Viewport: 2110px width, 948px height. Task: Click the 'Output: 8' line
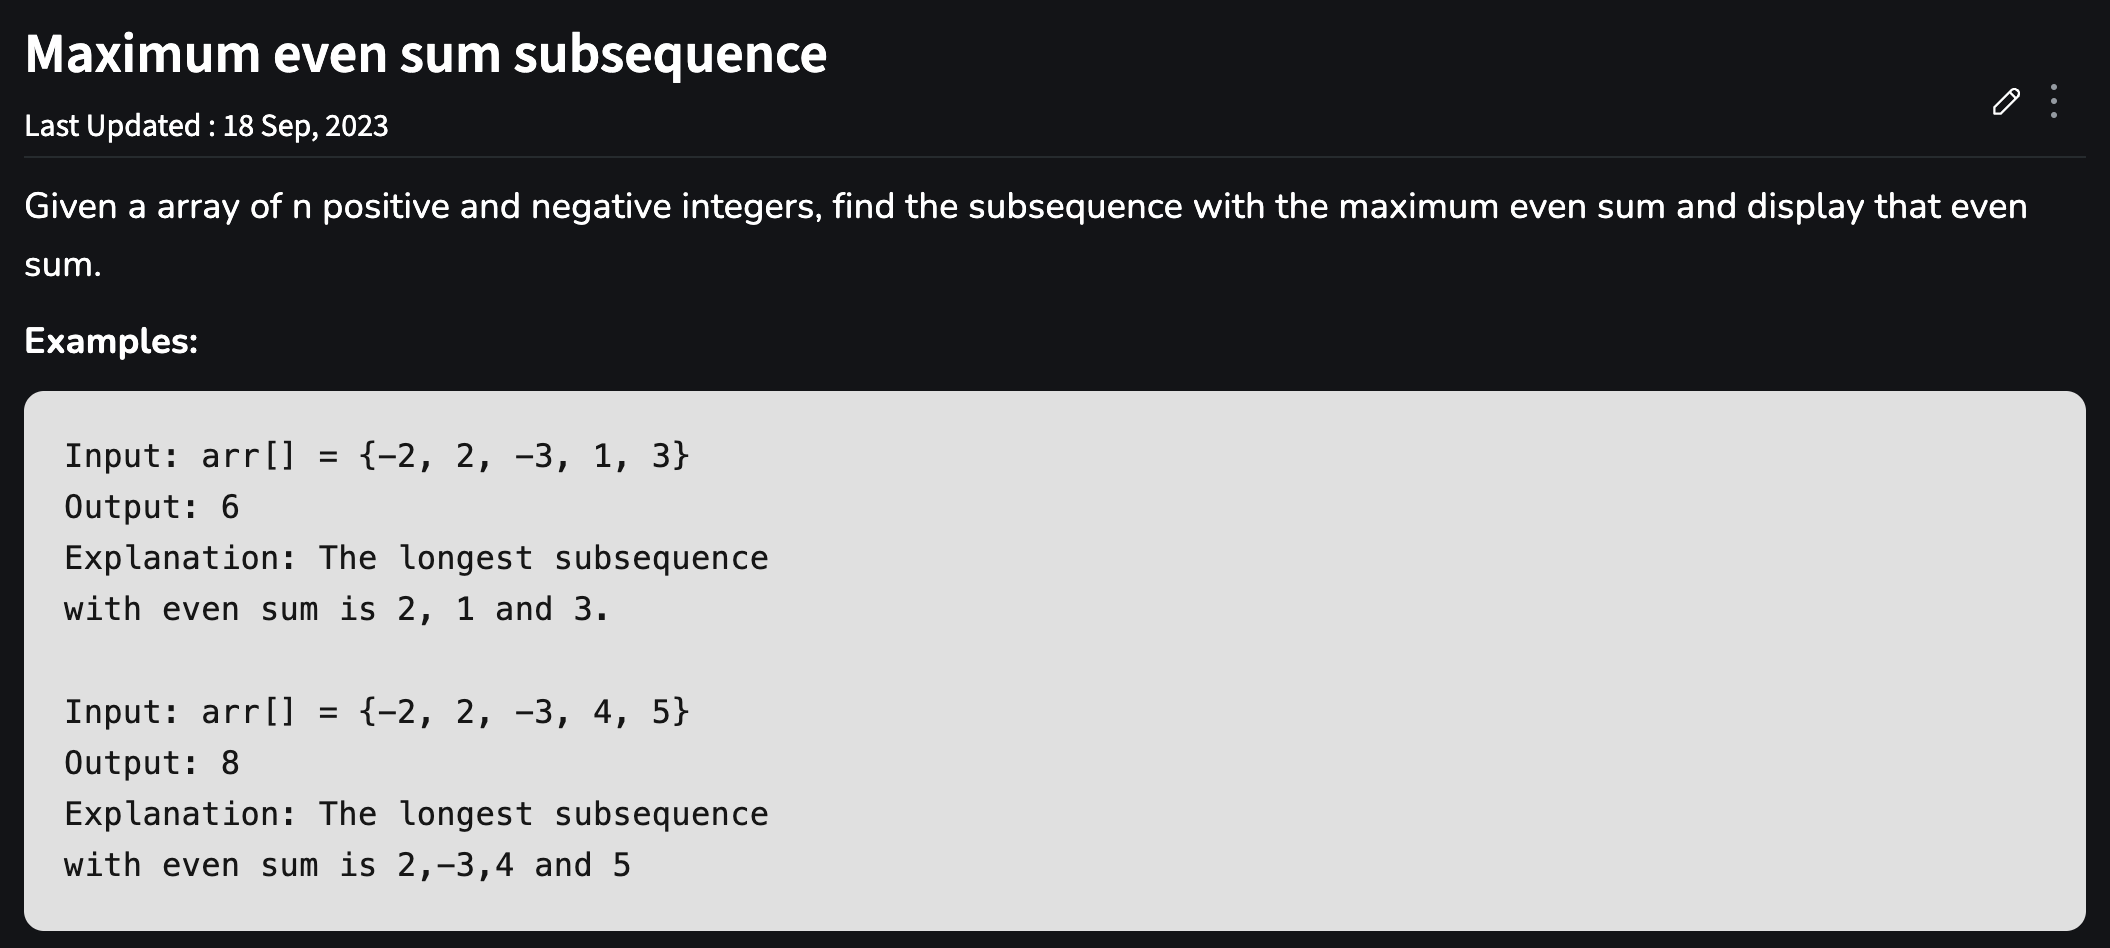pyautogui.click(x=152, y=763)
